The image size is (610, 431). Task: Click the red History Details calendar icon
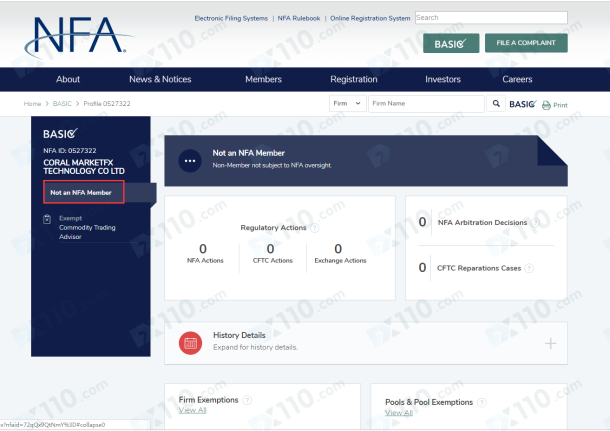(x=190, y=343)
